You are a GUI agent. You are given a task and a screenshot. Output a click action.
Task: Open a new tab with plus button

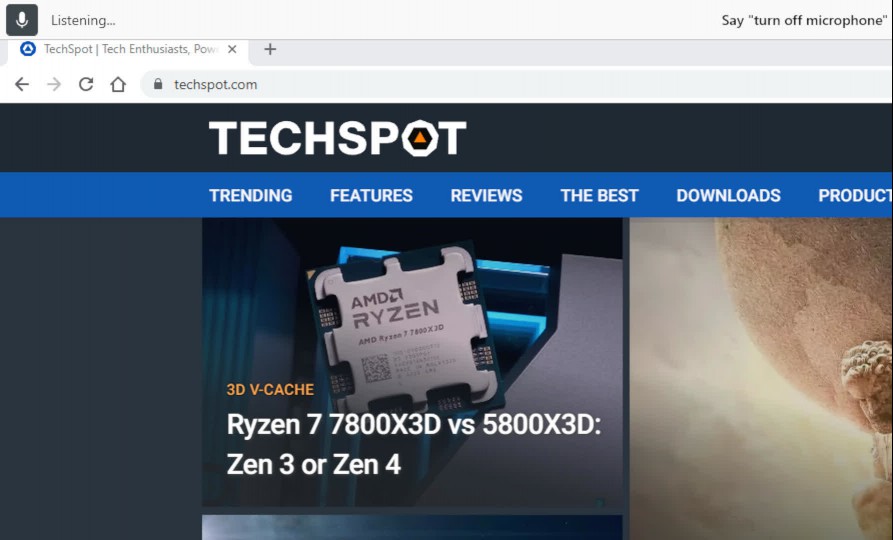(x=270, y=49)
